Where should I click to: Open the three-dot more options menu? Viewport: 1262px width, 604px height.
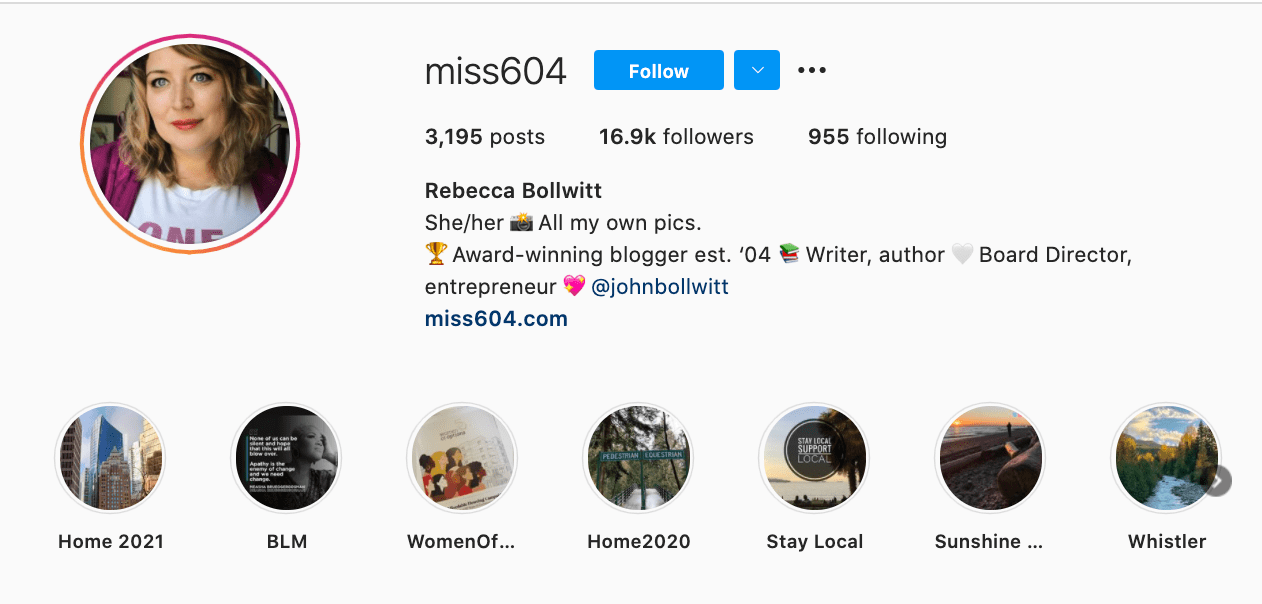pos(812,70)
